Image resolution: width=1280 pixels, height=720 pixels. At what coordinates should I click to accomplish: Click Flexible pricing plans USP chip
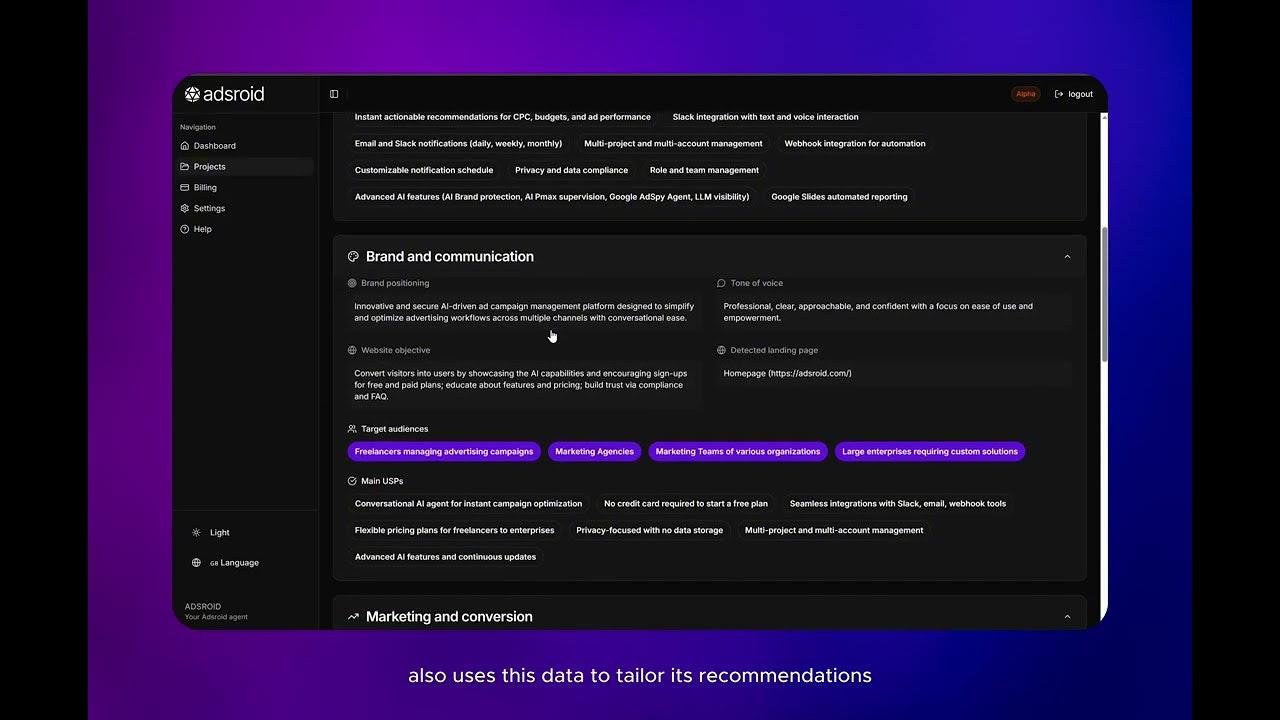454,531
